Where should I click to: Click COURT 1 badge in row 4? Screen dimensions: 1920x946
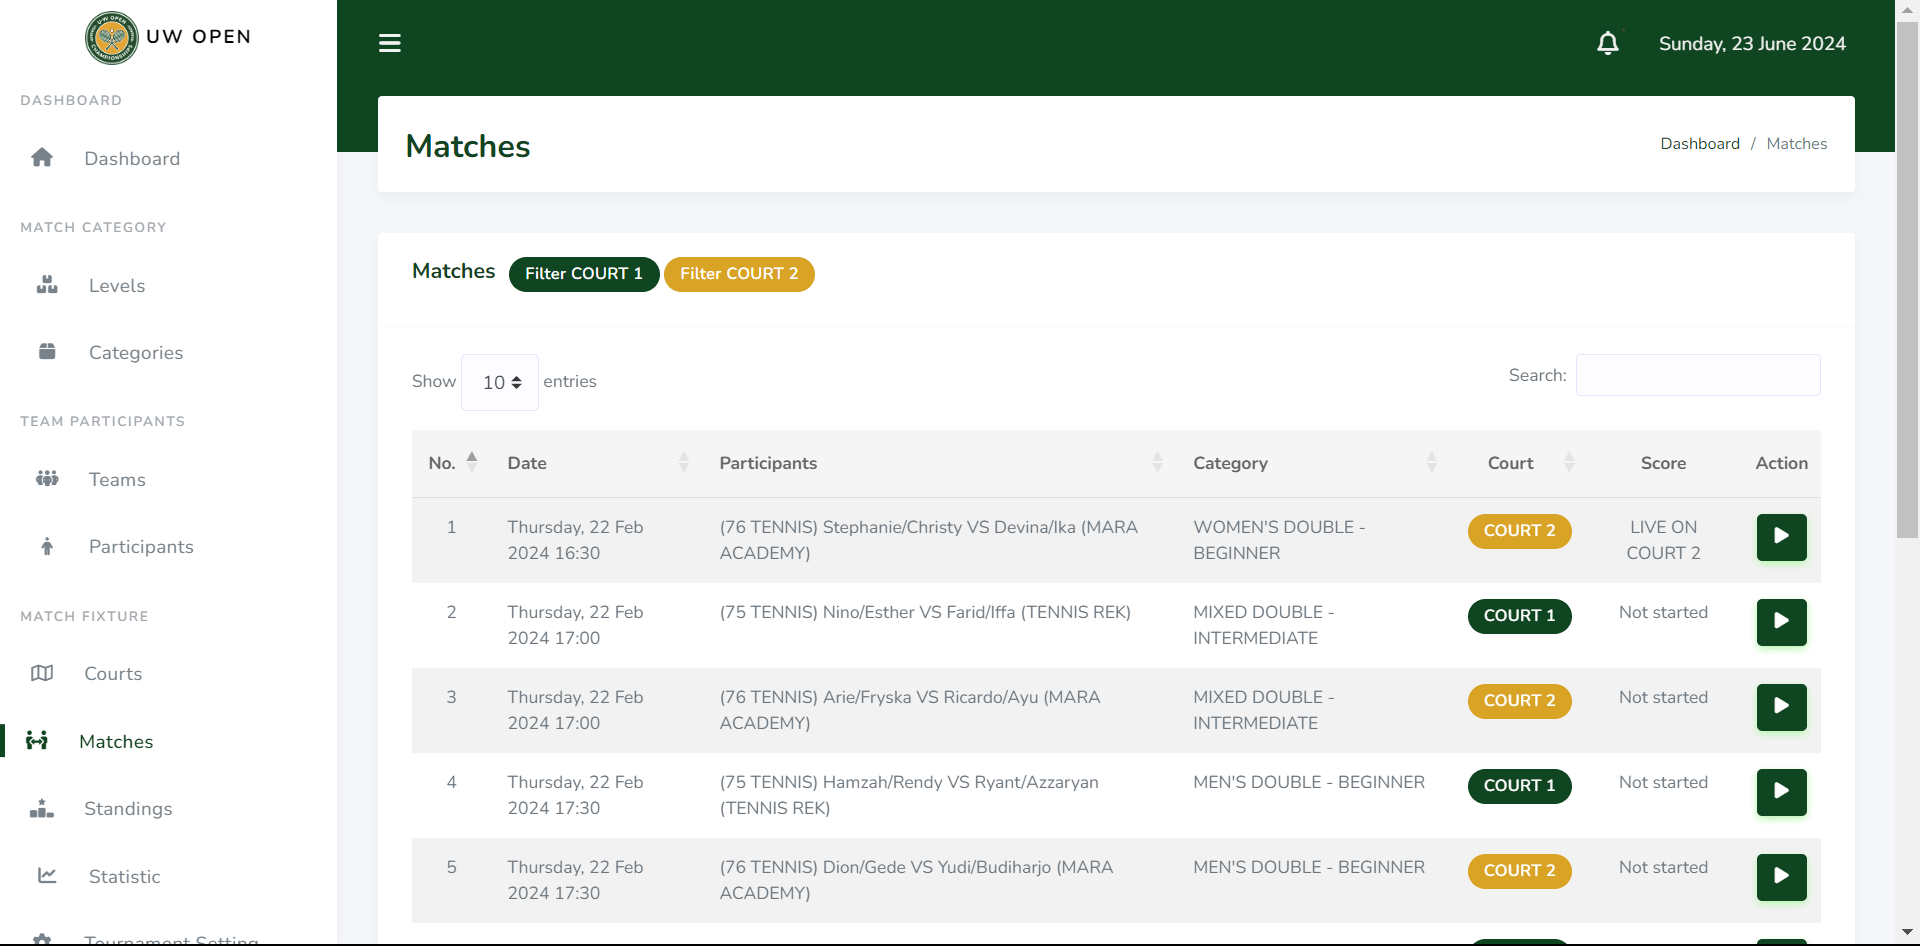(x=1519, y=786)
